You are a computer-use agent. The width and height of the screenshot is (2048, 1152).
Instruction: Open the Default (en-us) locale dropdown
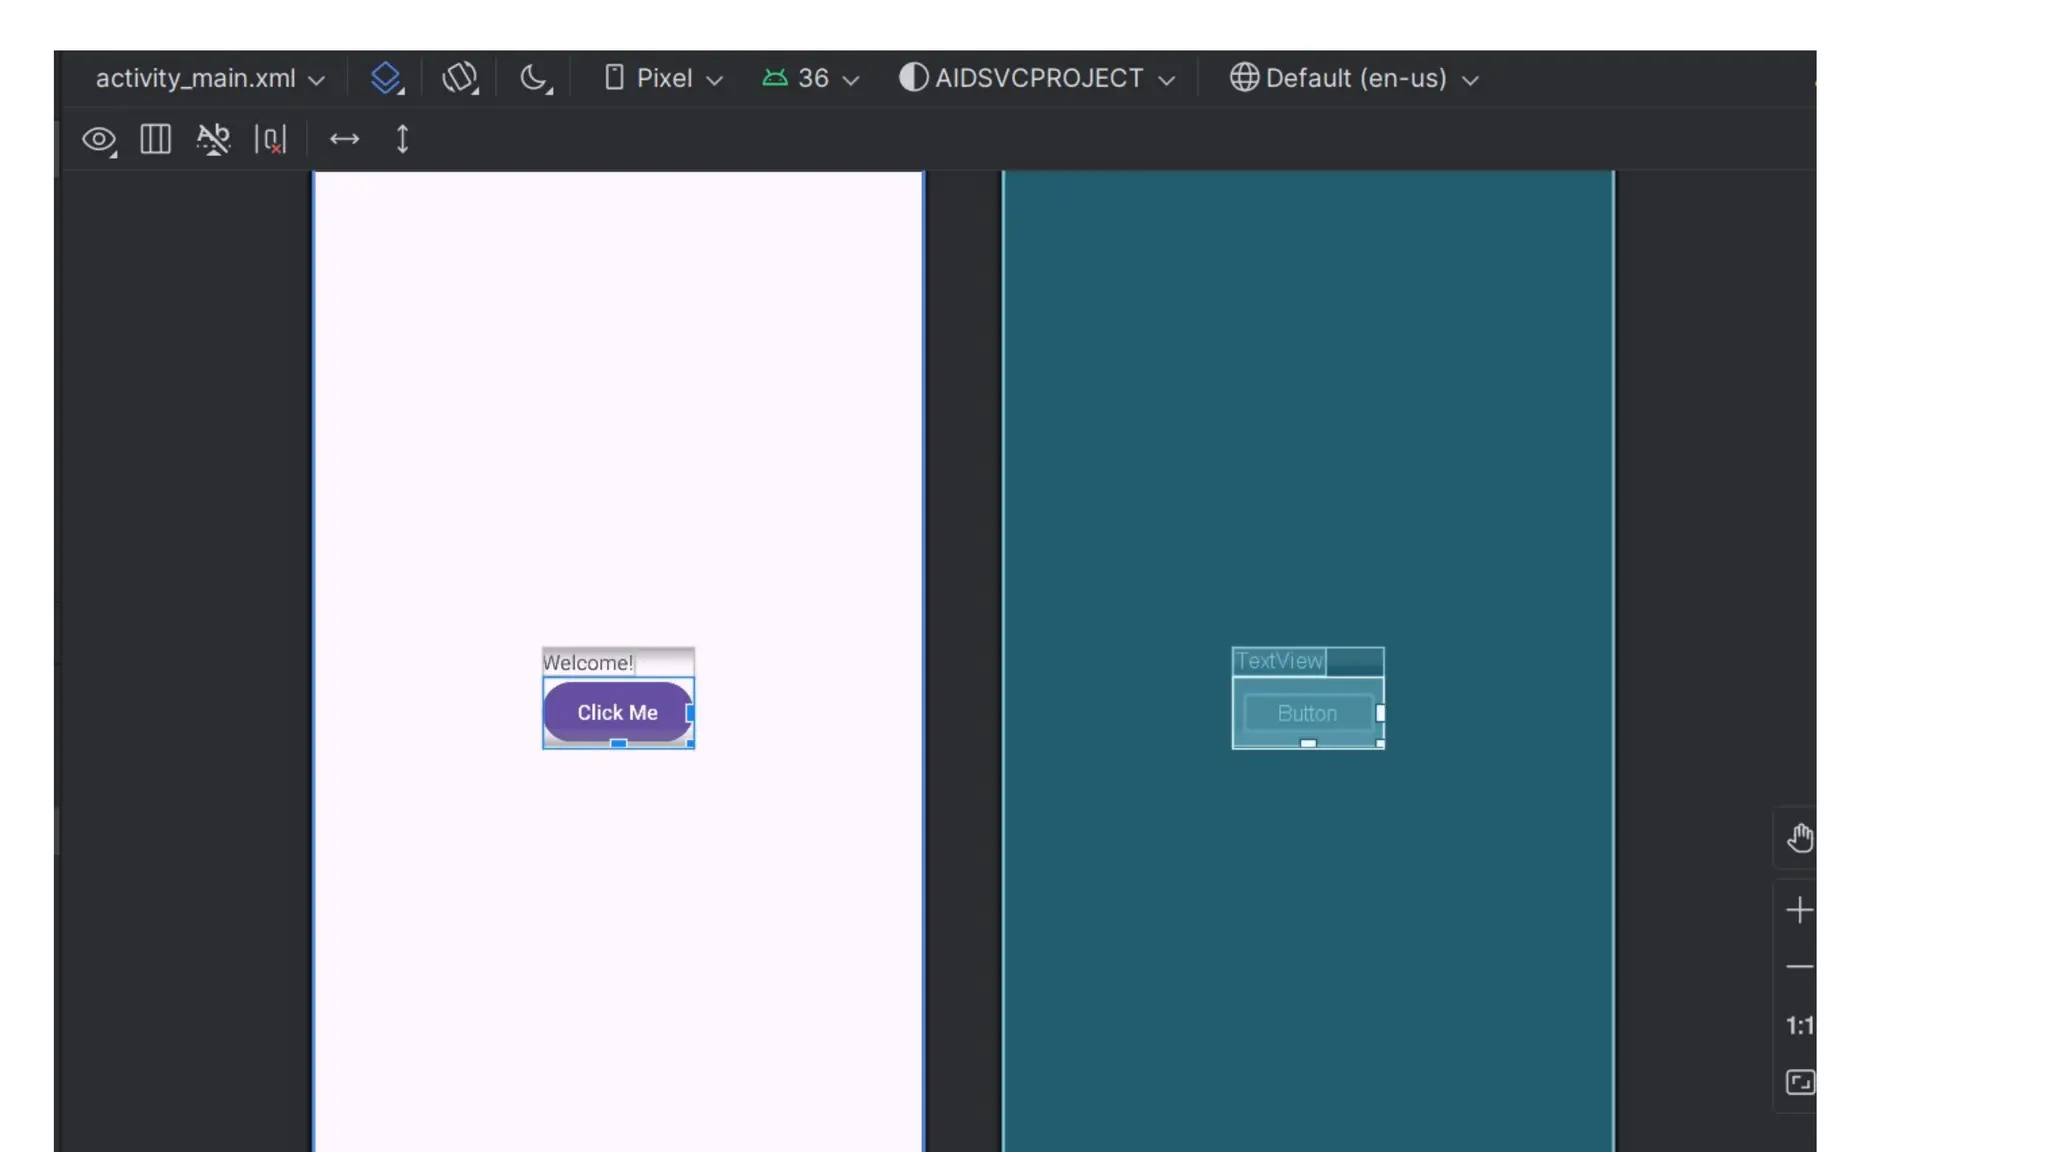[x=1354, y=78]
